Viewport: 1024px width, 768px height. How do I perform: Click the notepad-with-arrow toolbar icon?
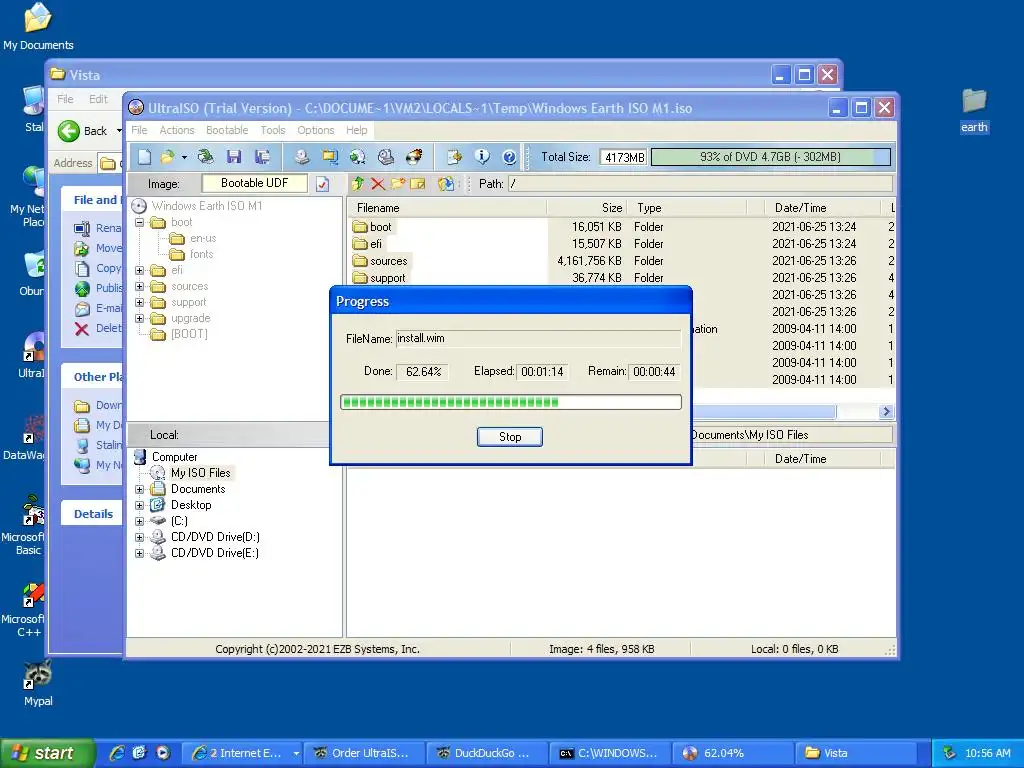coord(454,157)
